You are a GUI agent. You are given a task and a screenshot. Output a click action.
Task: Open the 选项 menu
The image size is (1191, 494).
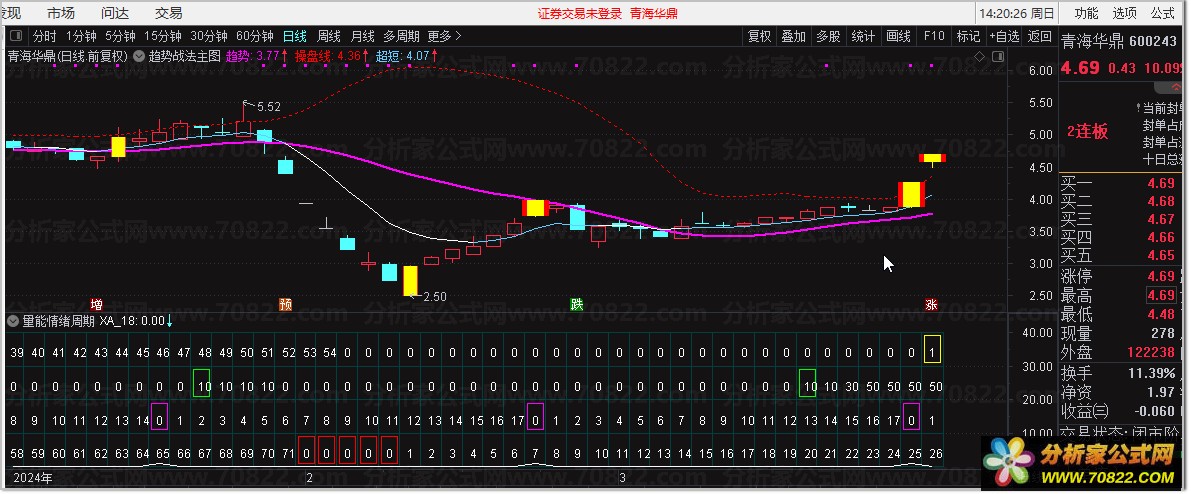[1125, 13]
